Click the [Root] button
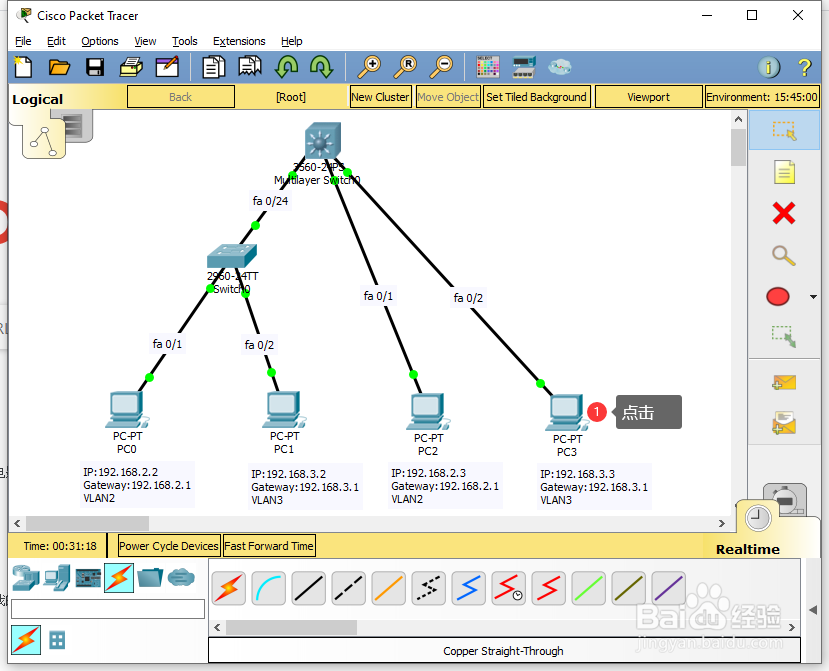Image resolution: width=829 pixels, height=671 pixels. 291,97
